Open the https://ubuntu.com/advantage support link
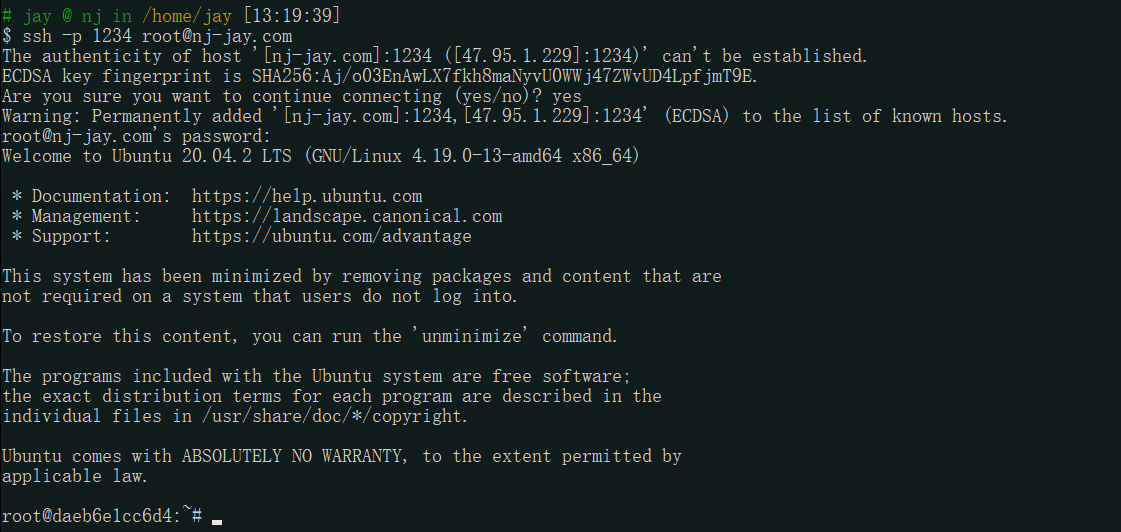Screen dimensions: 1121x532 (332, 236)
